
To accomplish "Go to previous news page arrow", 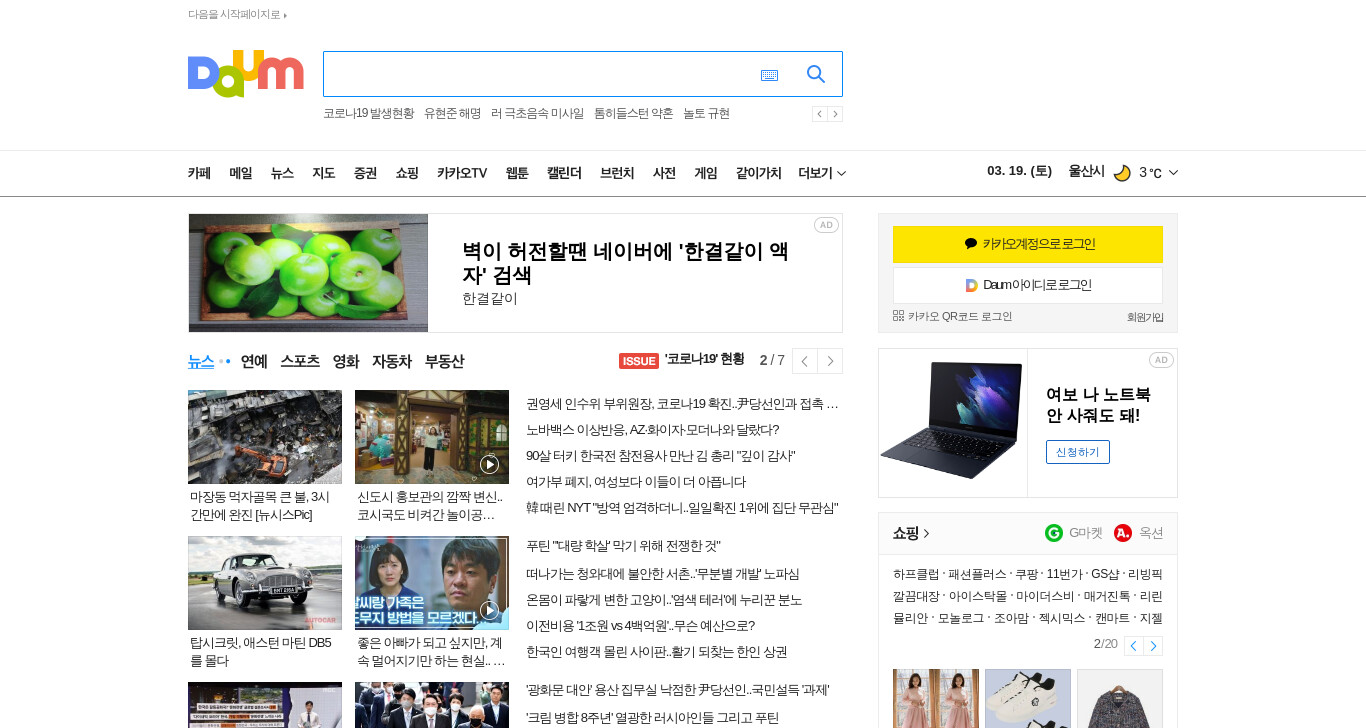I will [805, 361].
